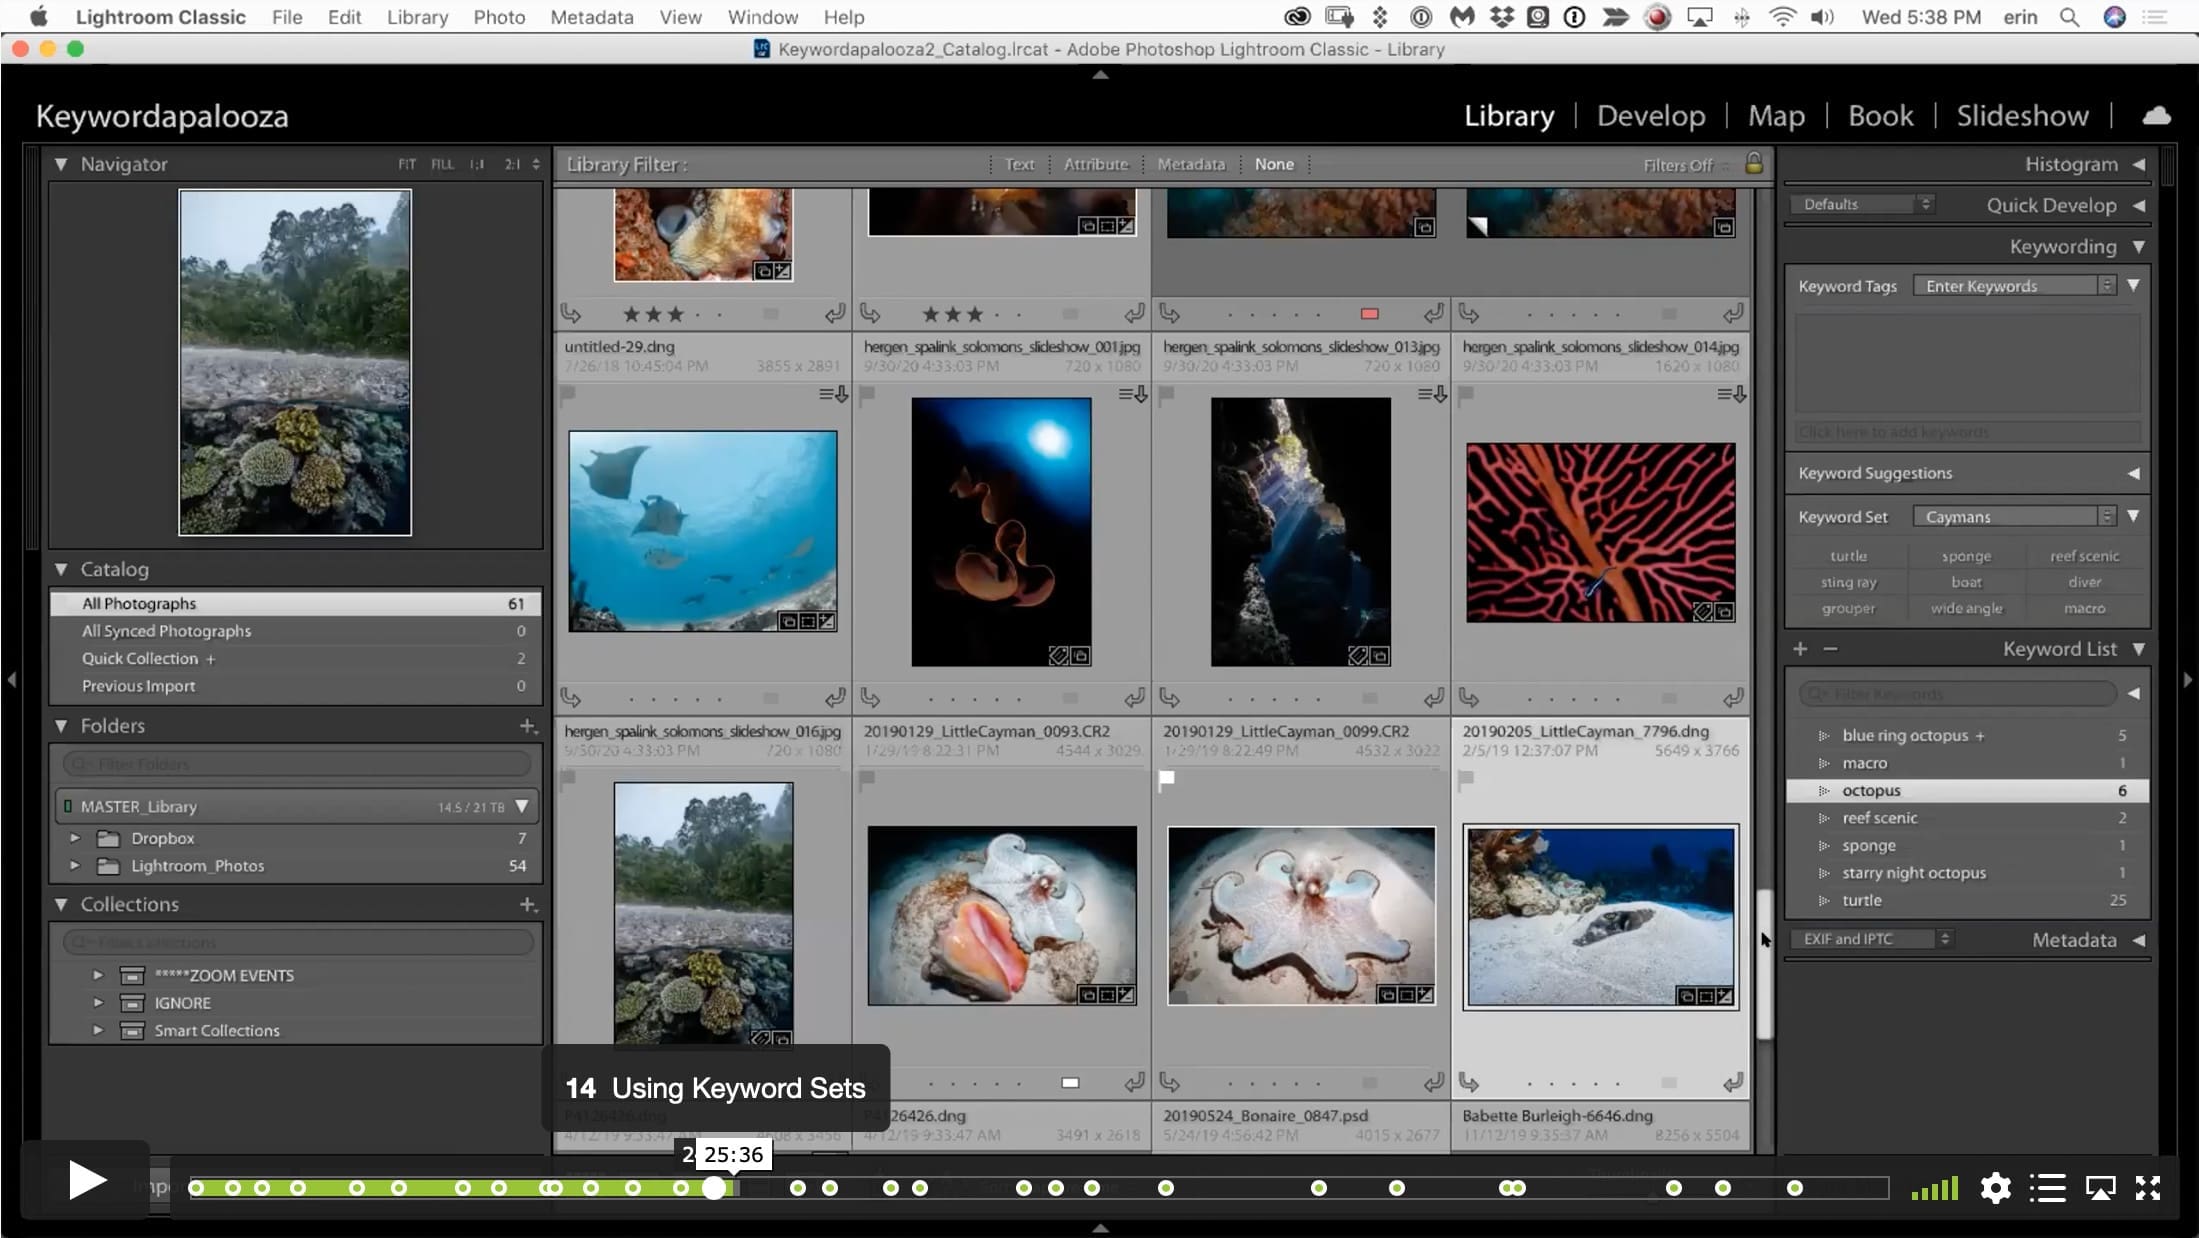This screenshot has height=1238, width=2199.
Task: Create a new collection with plus icon
Action: (x=528, y=905)
